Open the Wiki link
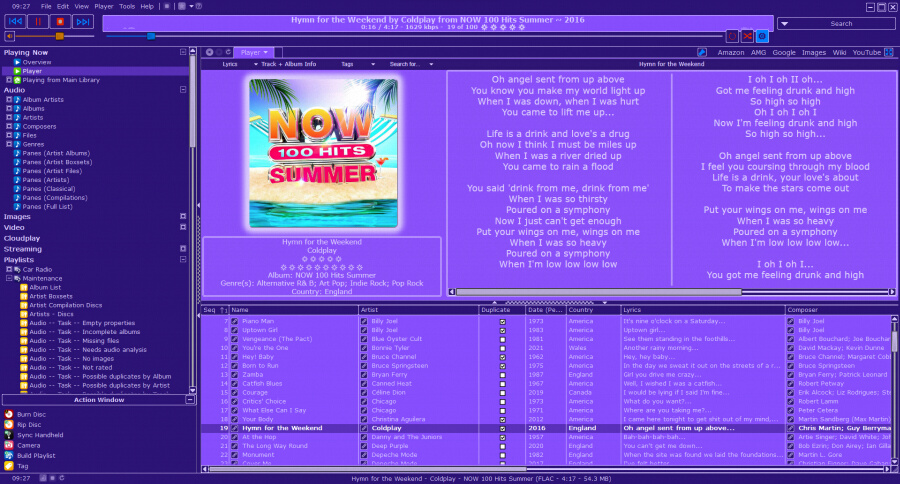This screenshot has height=484, width=900. [839, 52]
